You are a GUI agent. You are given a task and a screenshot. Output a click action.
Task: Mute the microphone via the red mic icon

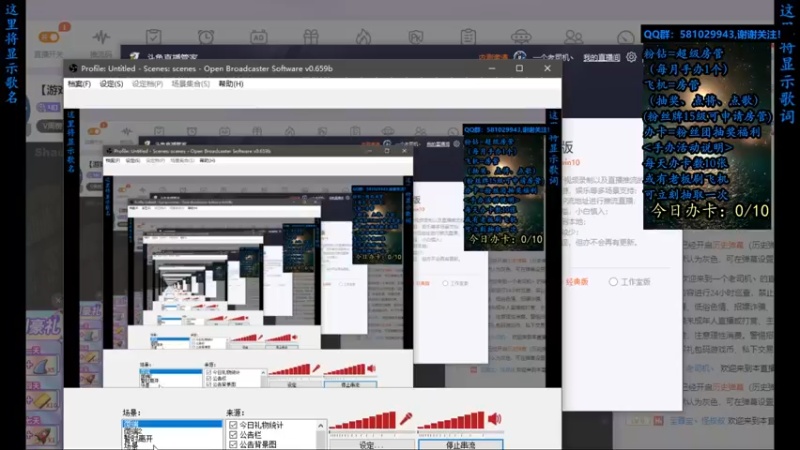(406, 419)
